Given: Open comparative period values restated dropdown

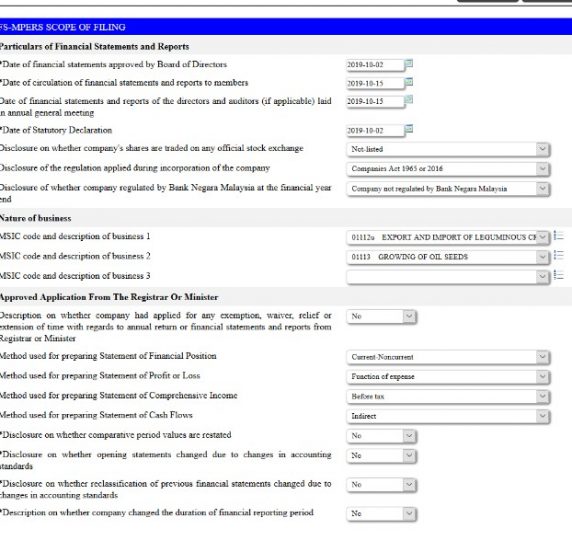Looking at the screenshot, I should pyautogui.click(x=382, y=436).
